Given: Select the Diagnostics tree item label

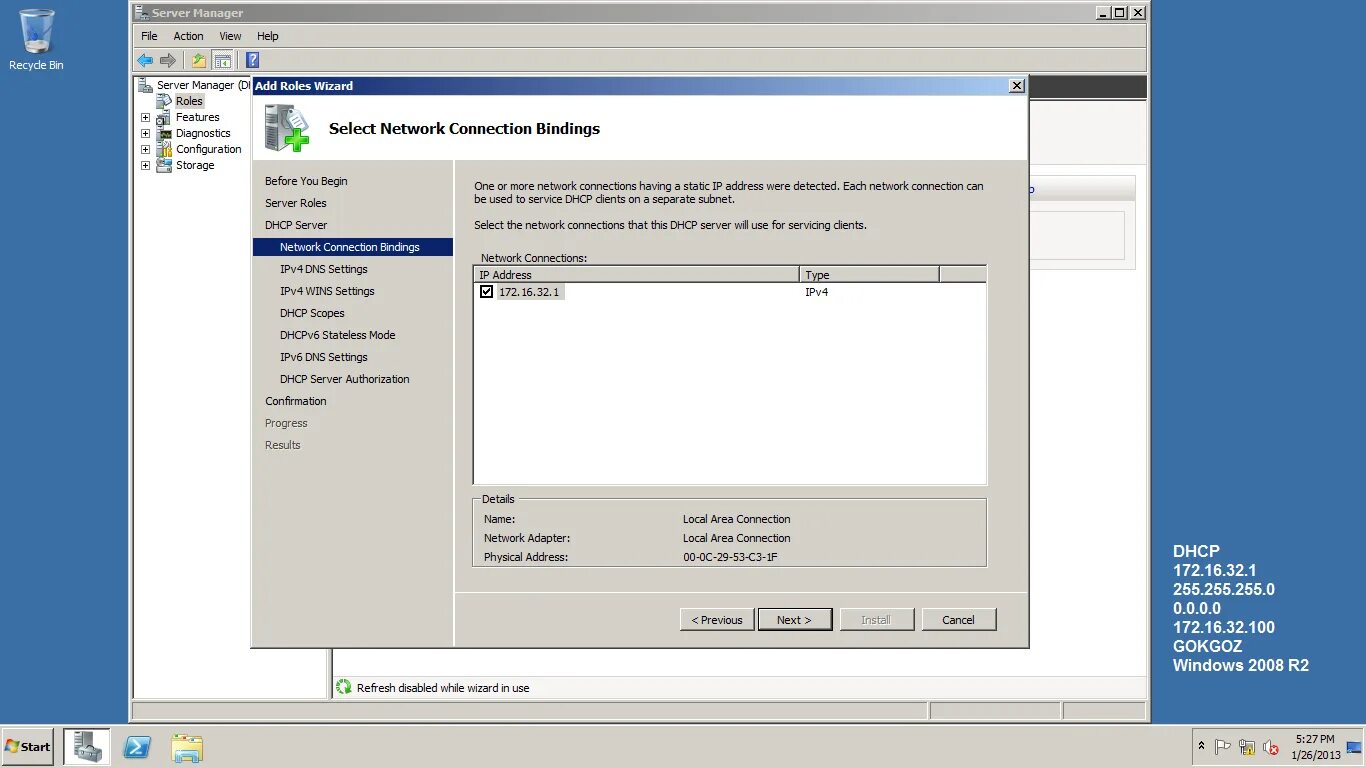Looking at the screenshot, I should [x=203, y=133].
